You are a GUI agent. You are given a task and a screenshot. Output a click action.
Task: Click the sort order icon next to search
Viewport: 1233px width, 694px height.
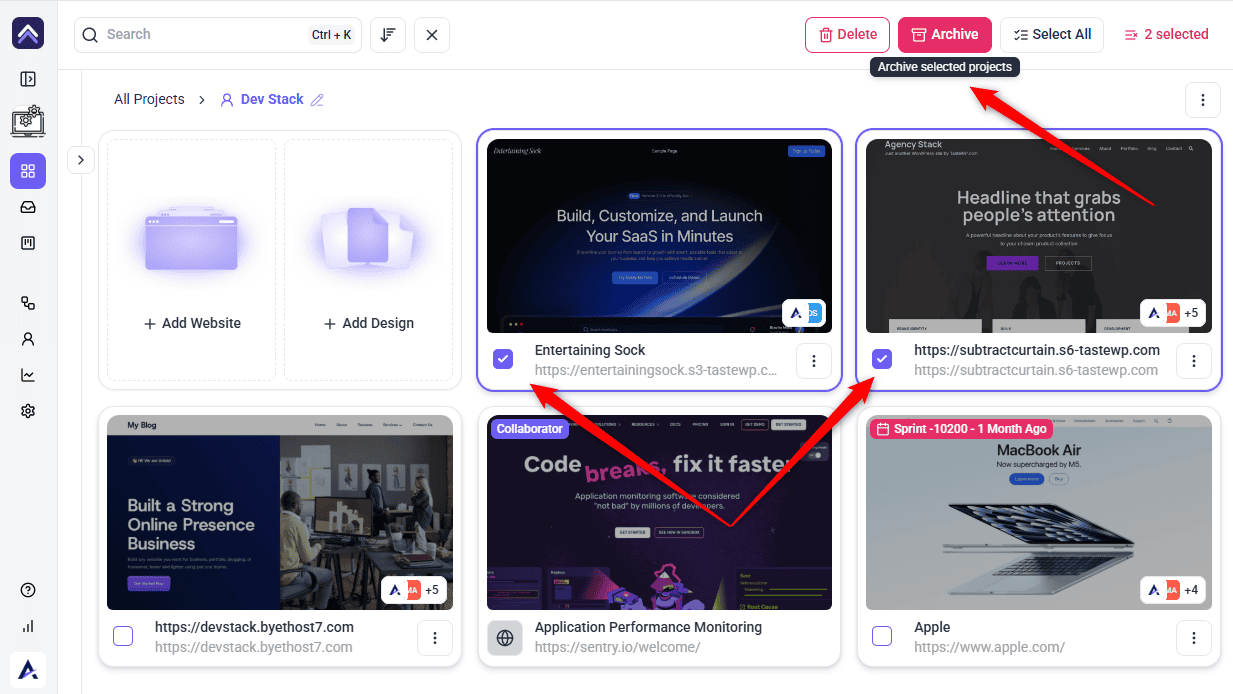pyautogui.click(x=388, y=35)
